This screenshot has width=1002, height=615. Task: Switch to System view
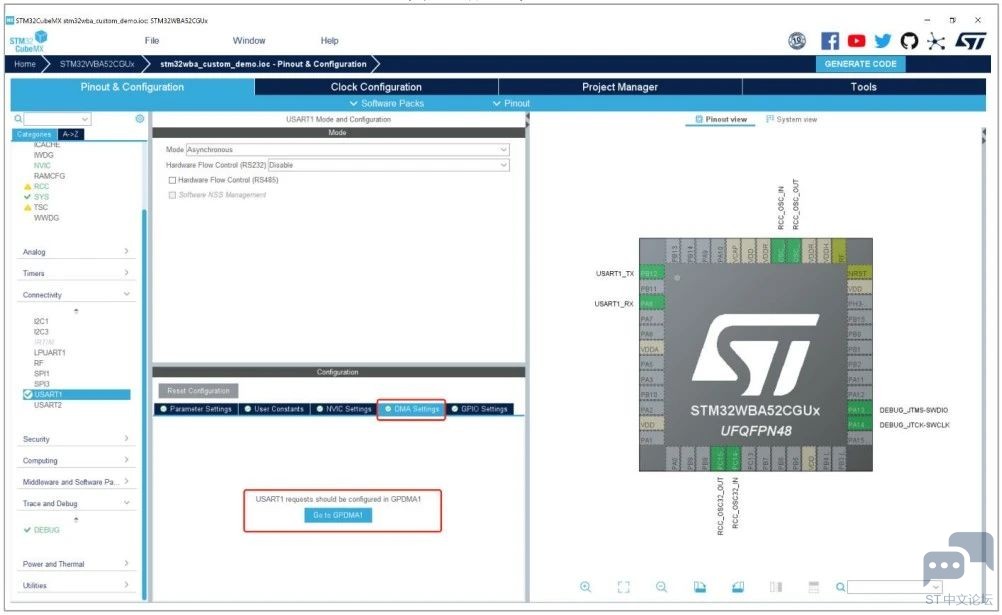(x=791, y=120)
